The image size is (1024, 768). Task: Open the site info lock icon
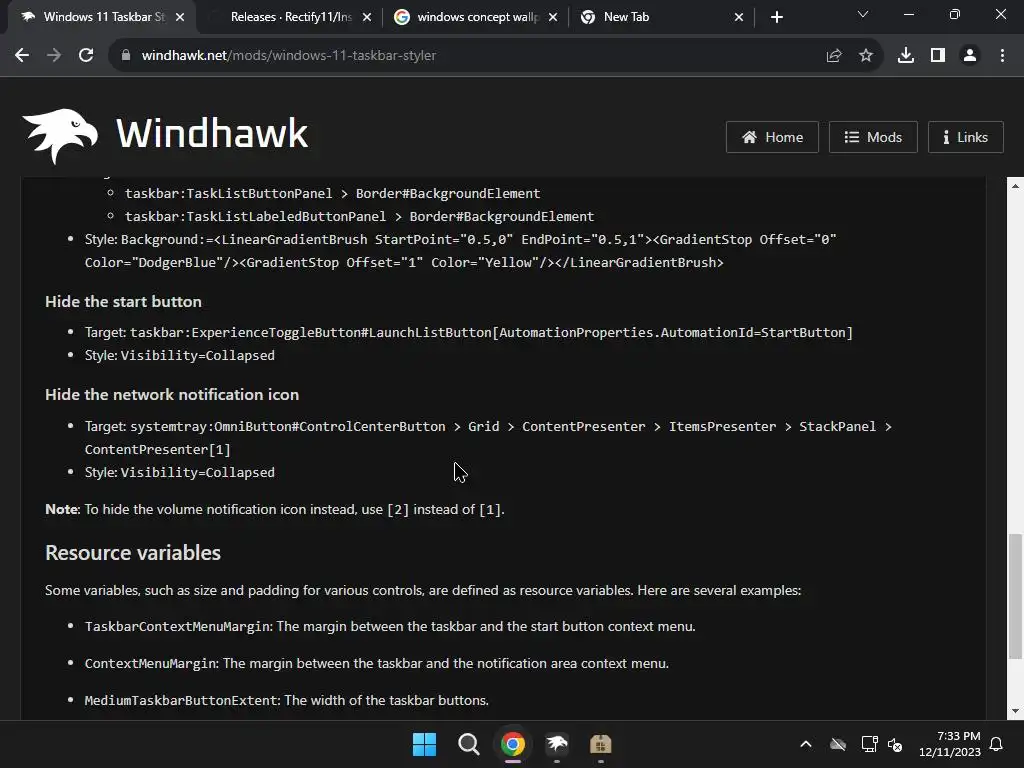tap(125, 56)
